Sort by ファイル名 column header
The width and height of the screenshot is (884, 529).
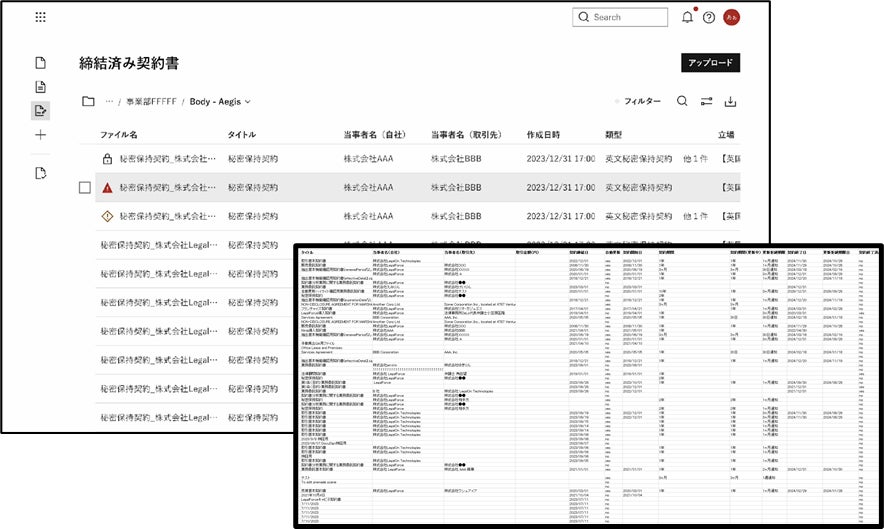point(118,135)
